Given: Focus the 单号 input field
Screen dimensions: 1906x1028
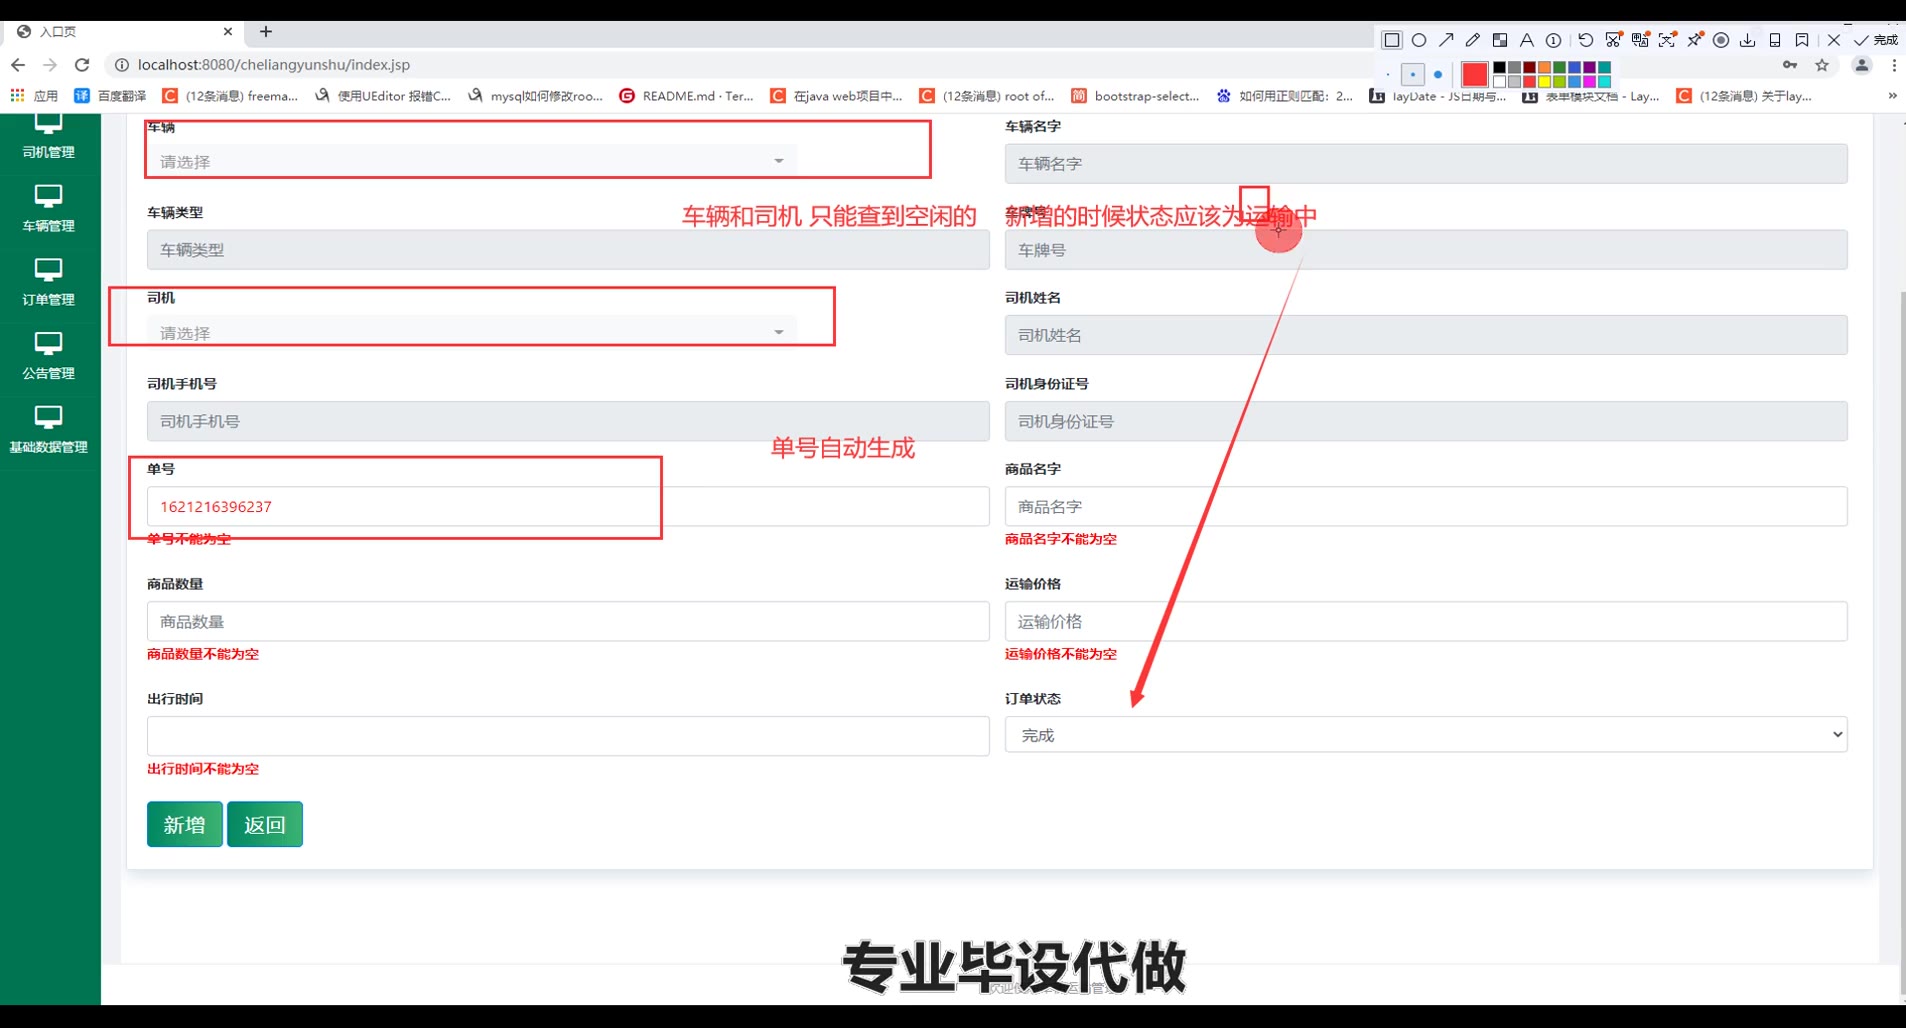Looking at the screenshot, I should (568, 506).
